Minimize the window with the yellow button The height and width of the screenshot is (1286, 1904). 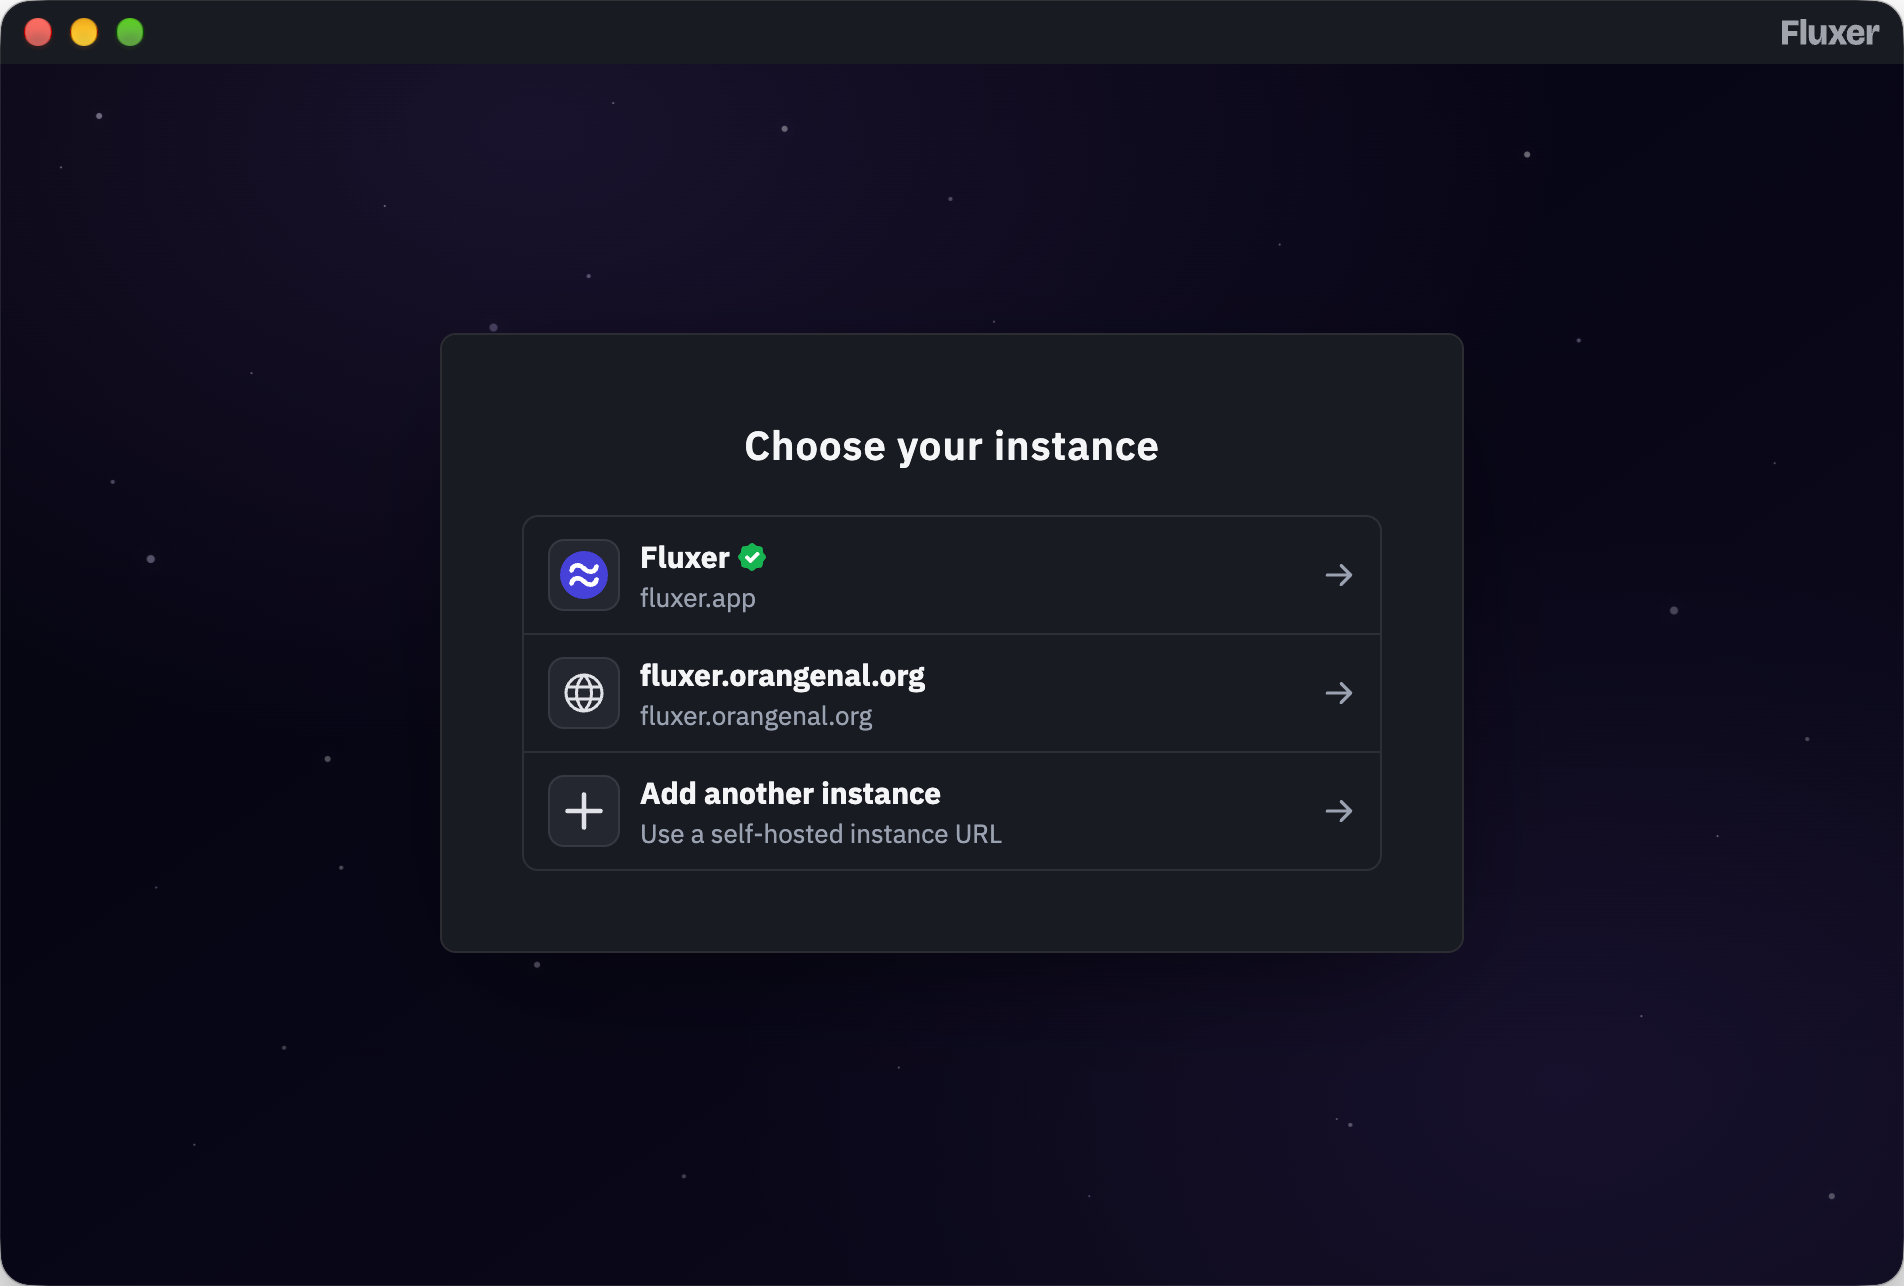[84, 32]
